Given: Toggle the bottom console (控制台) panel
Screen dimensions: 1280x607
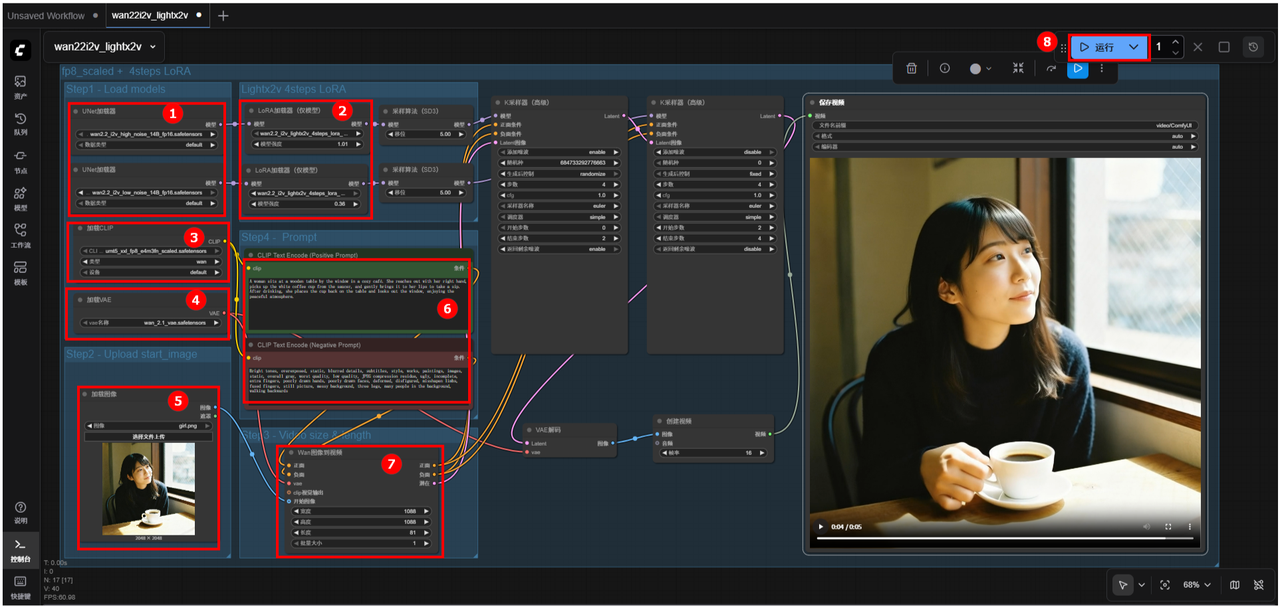Looking at the screenshot, I should pos(20,548).
